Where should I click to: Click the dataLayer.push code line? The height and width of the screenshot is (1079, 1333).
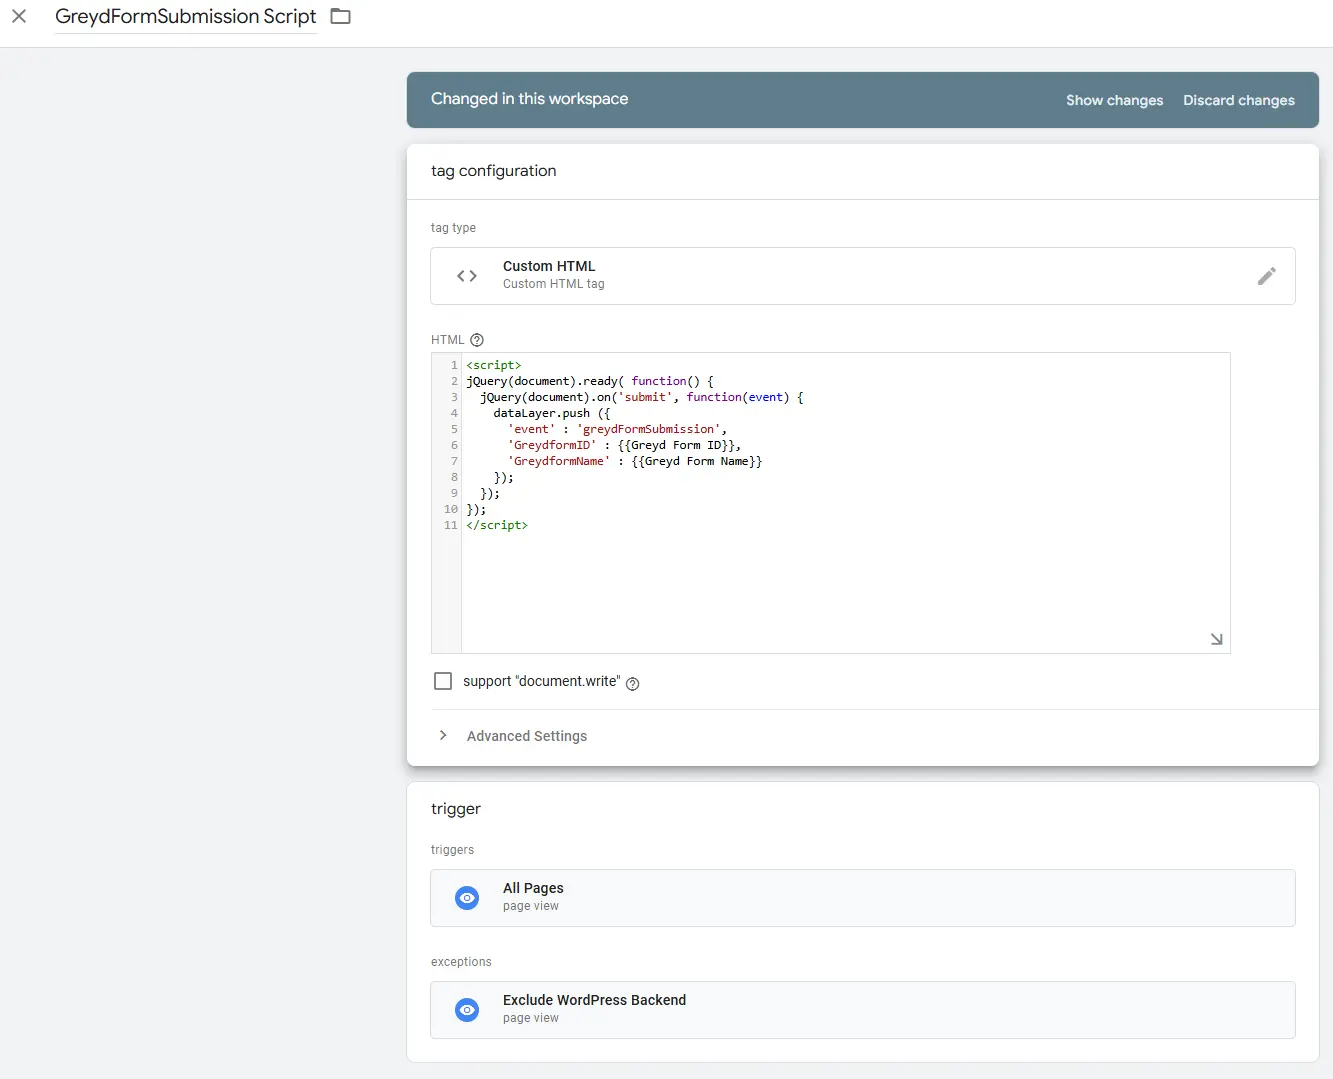[552, 413]
